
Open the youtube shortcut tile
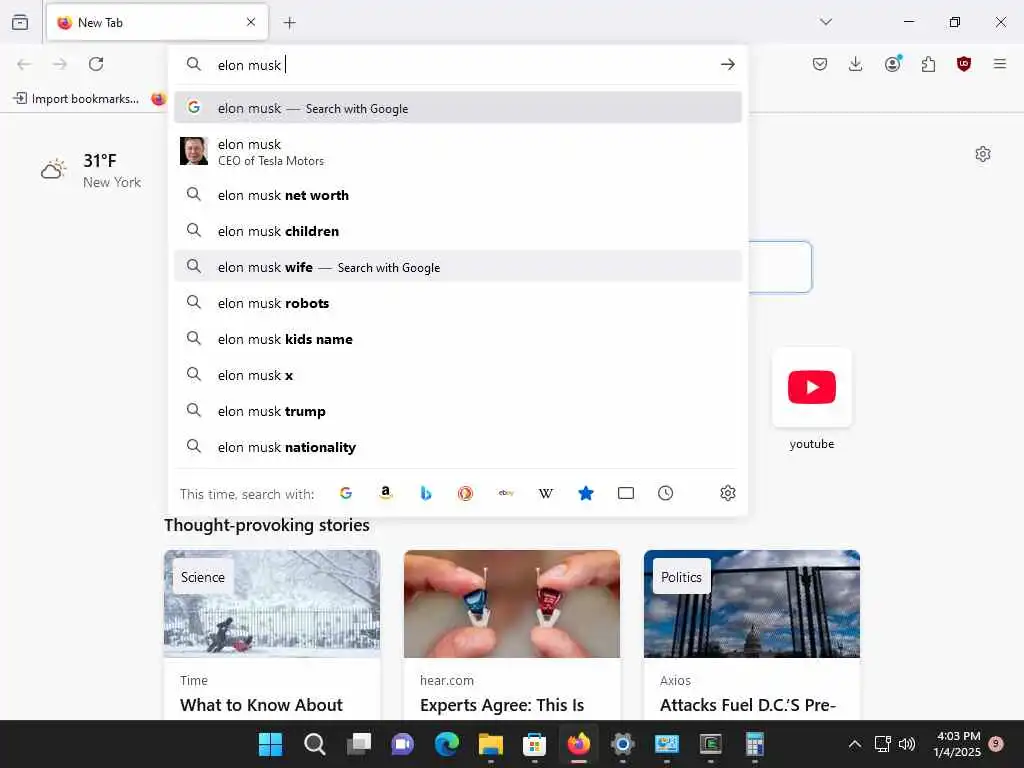pos(812,388)
